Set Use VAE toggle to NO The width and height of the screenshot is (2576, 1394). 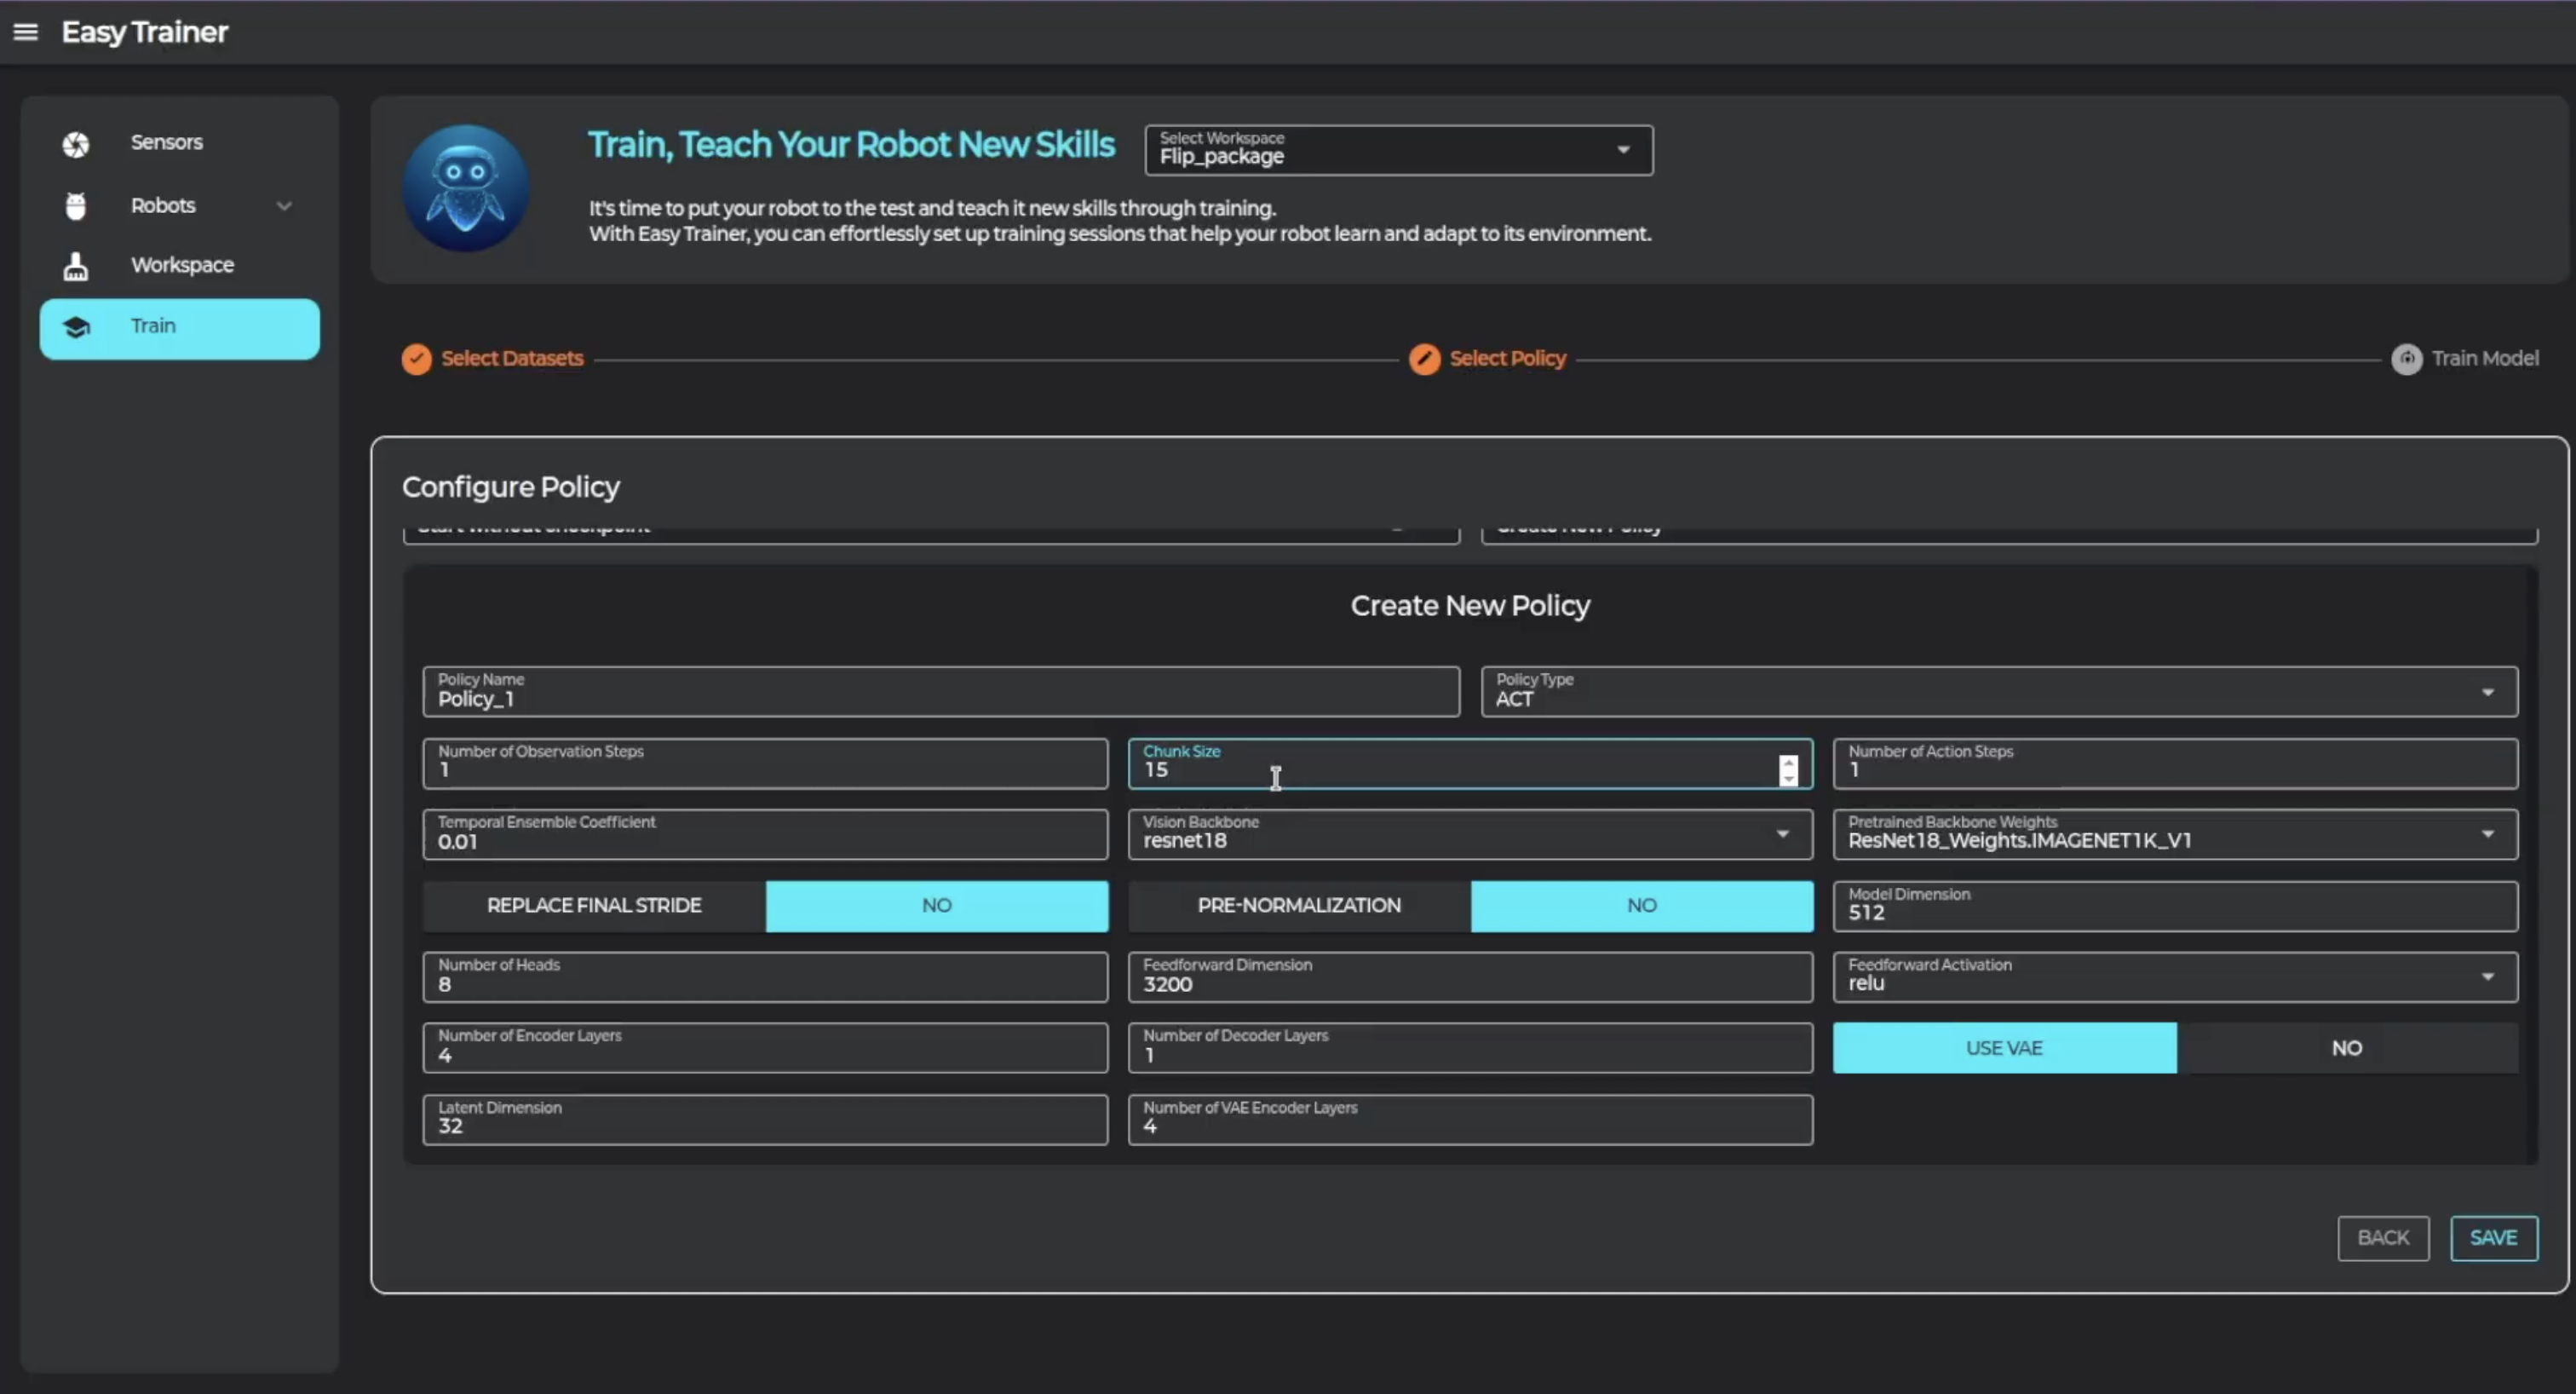(2346, 1049)
